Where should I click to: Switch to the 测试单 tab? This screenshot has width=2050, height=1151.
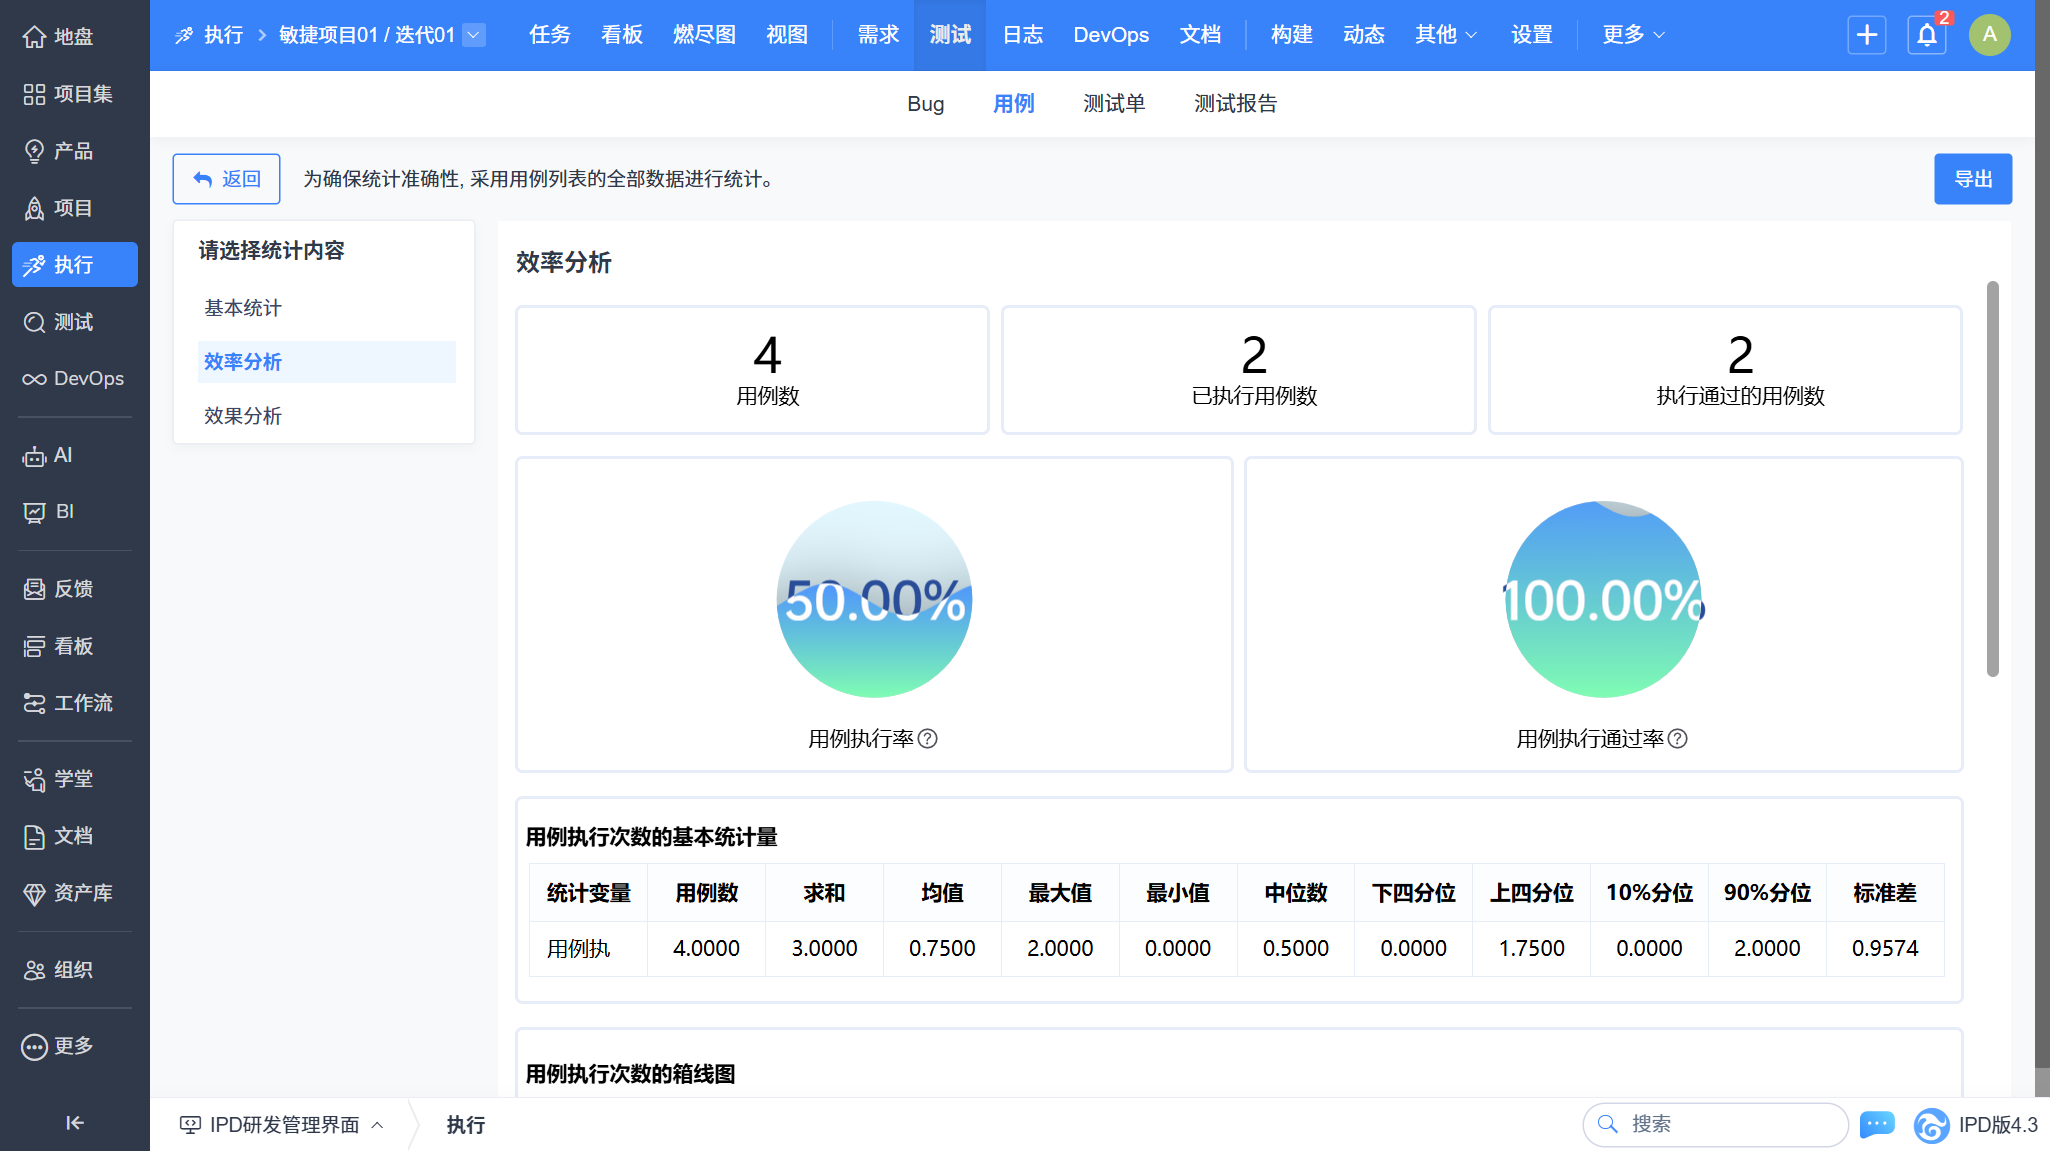coord(1114,104)
